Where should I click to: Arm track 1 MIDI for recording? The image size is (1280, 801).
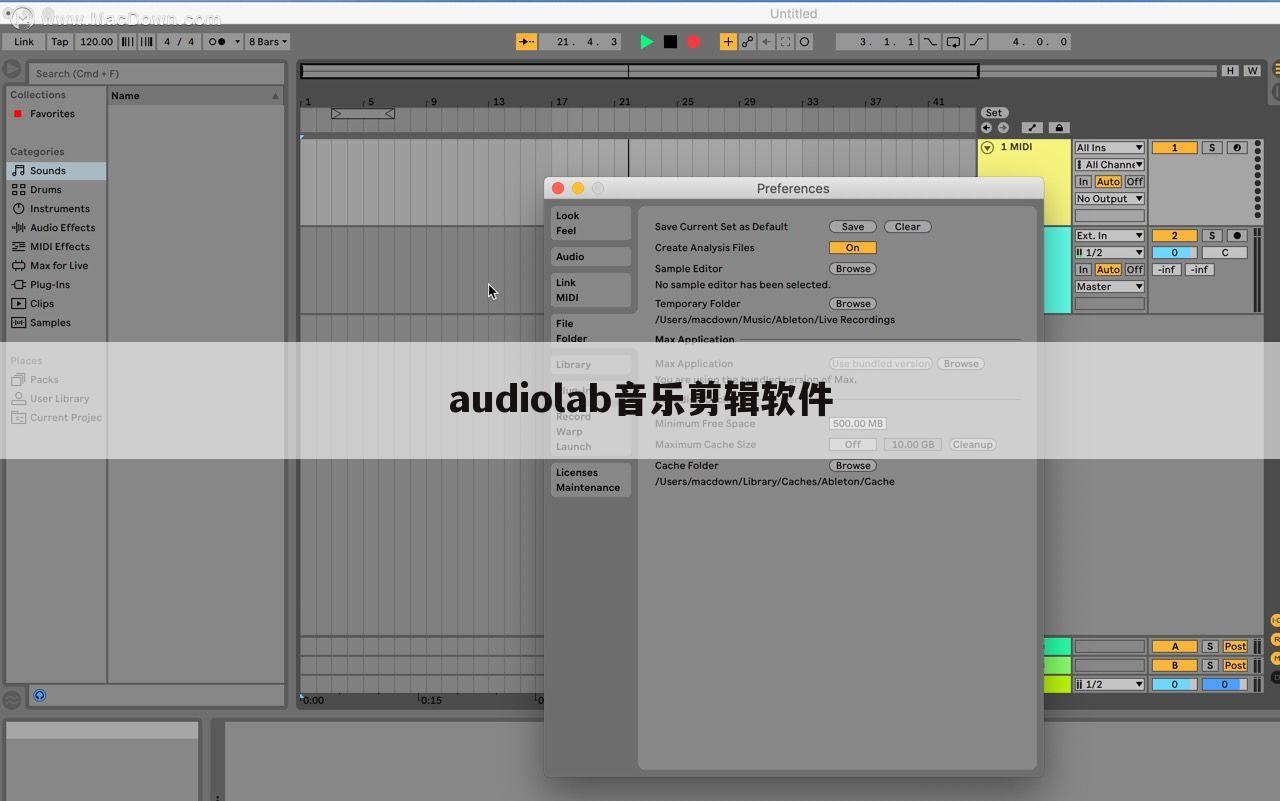click(1237, 148)
